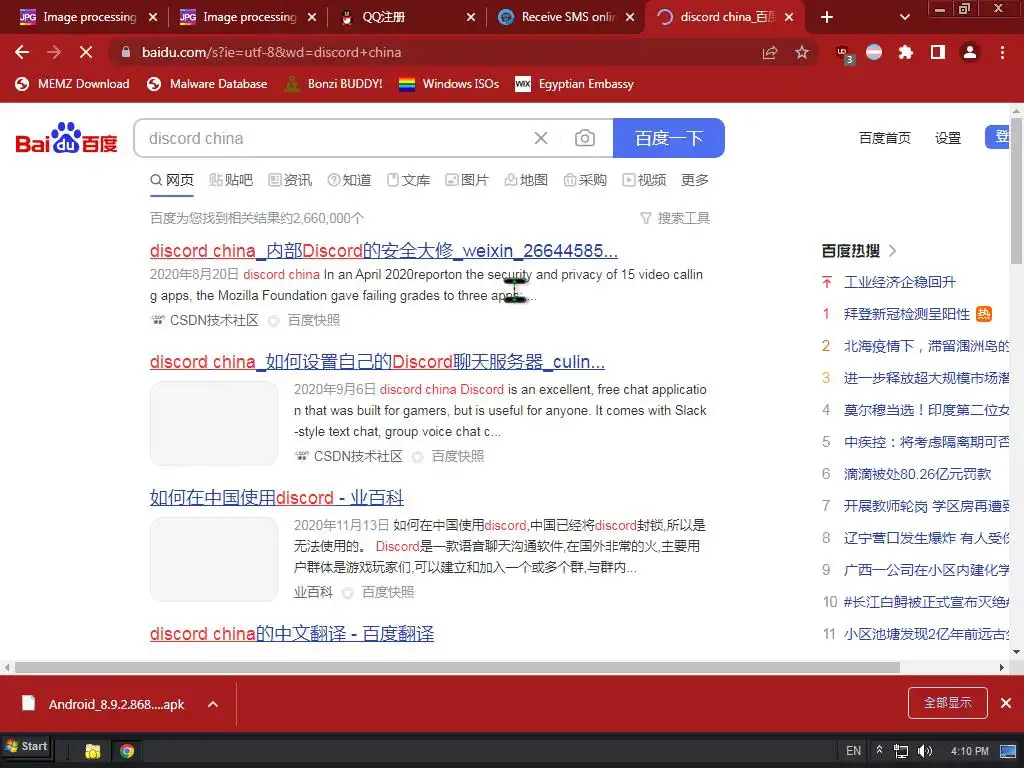This screenshot has width=1024, height=768.
Task: Close the QQ注册 tab
Action: (x=470, y=18)
